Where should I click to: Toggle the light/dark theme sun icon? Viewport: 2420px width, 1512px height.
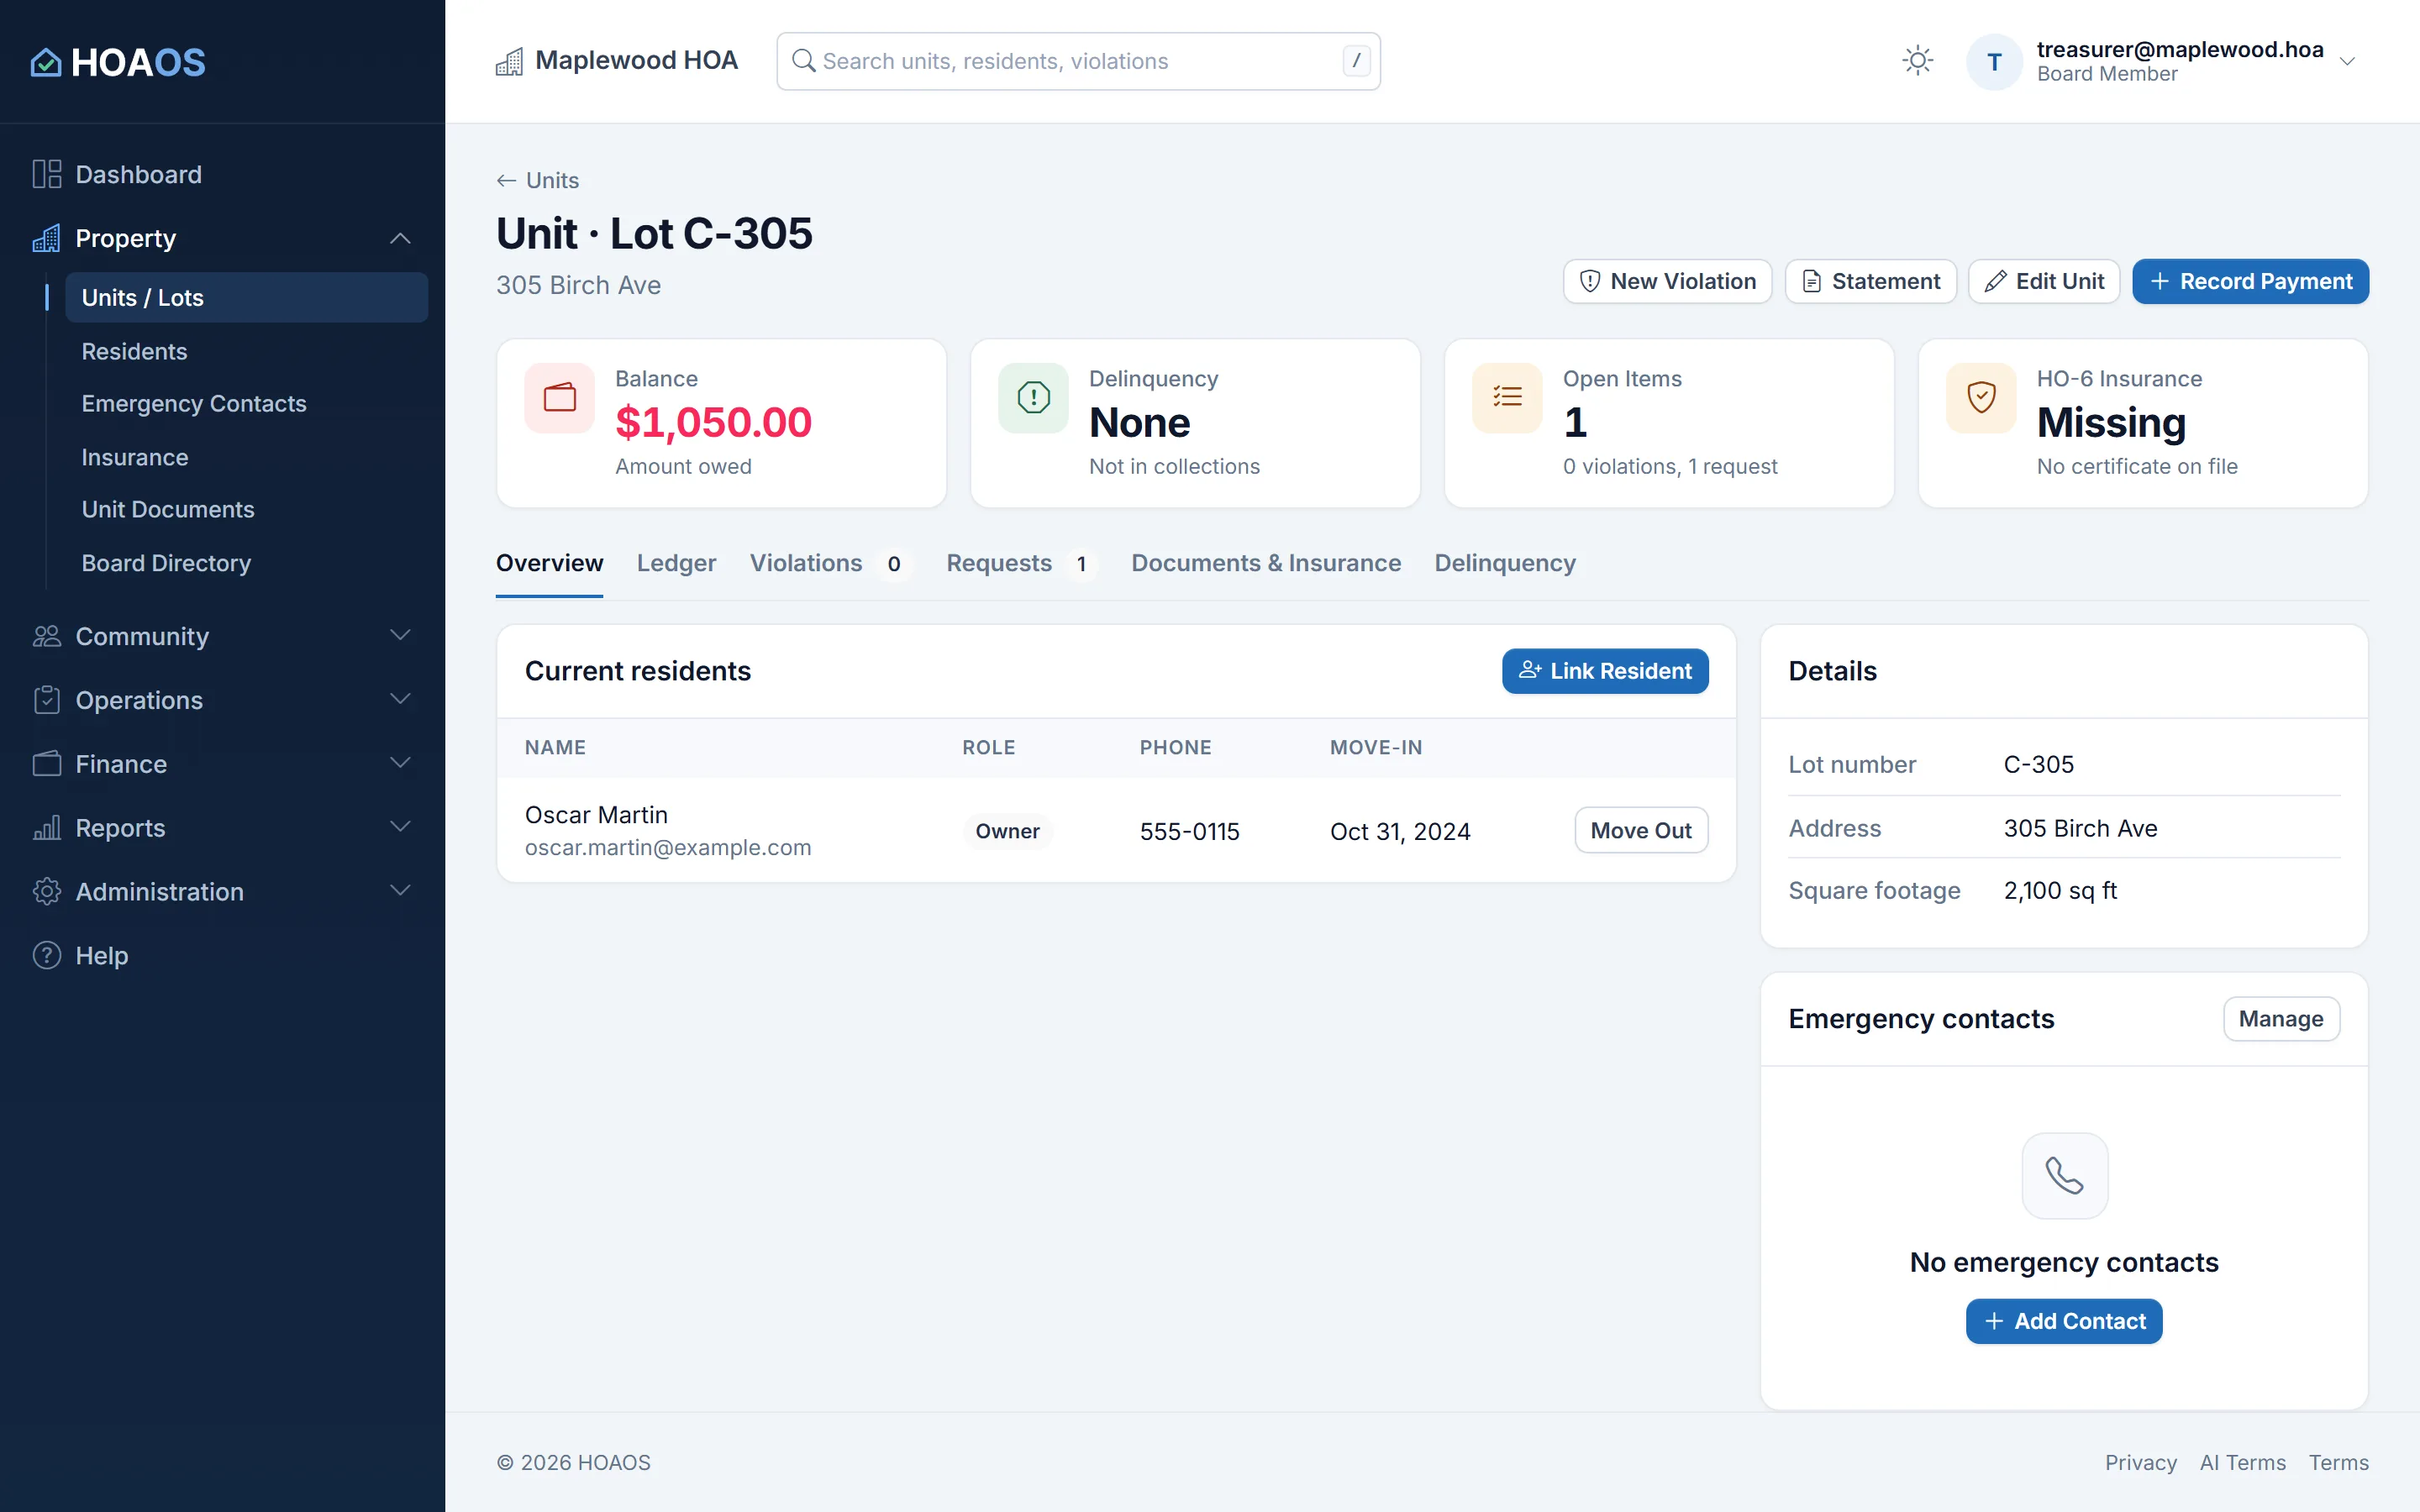[1917, 61]
